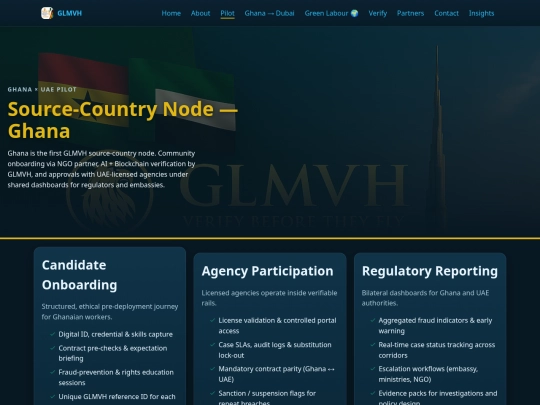Image resolution: width=540 pixels, height=405 pixels.
Task: Click checkmark icon beside 'Sanction / suspension flags'
Action: [x=212, y=393]
